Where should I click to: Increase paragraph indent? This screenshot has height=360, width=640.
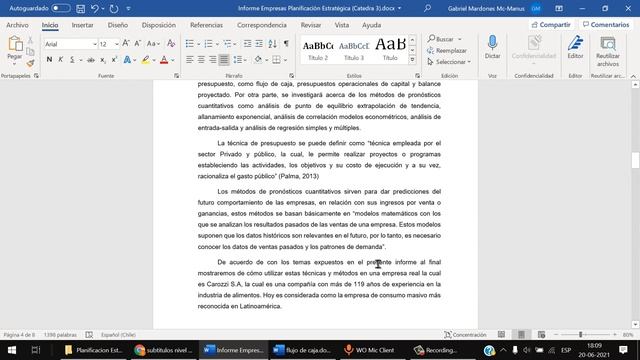[259, 44]
